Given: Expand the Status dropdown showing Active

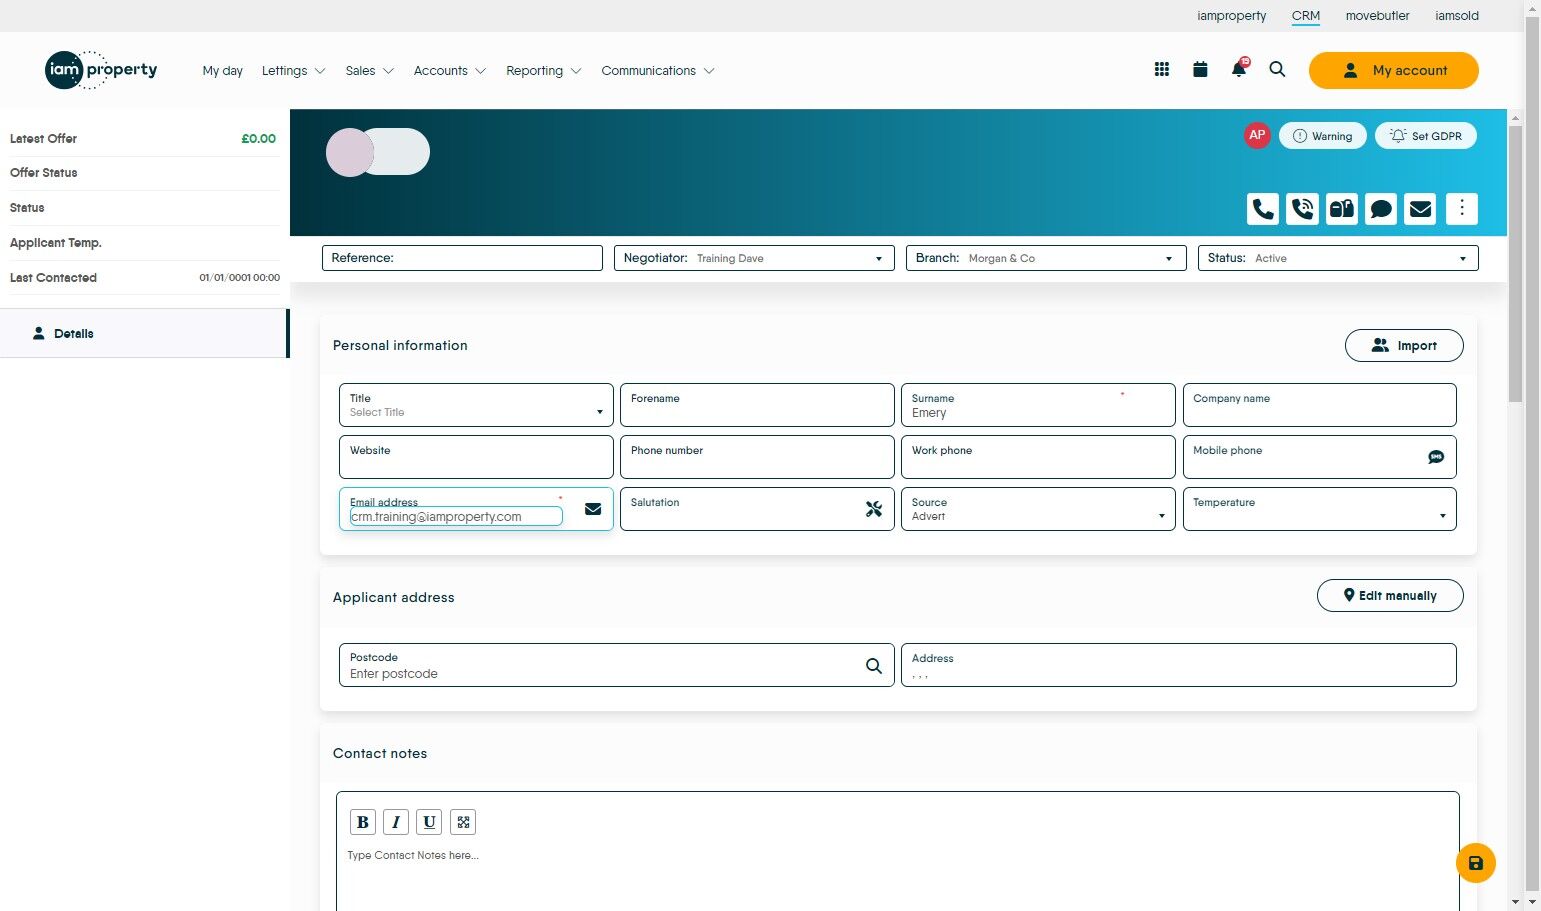Looking at the screenshot, I should pos(1463,258).
